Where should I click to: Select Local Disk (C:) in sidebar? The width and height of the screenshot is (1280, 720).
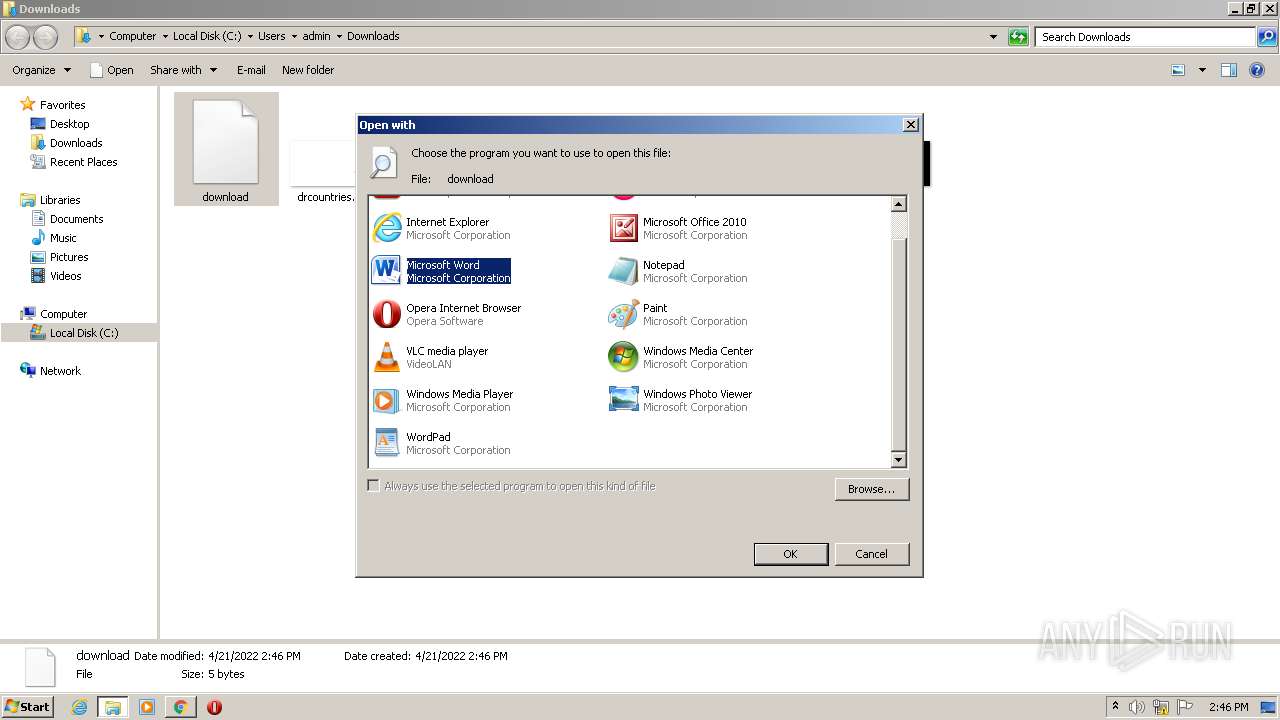click(84, 333)
